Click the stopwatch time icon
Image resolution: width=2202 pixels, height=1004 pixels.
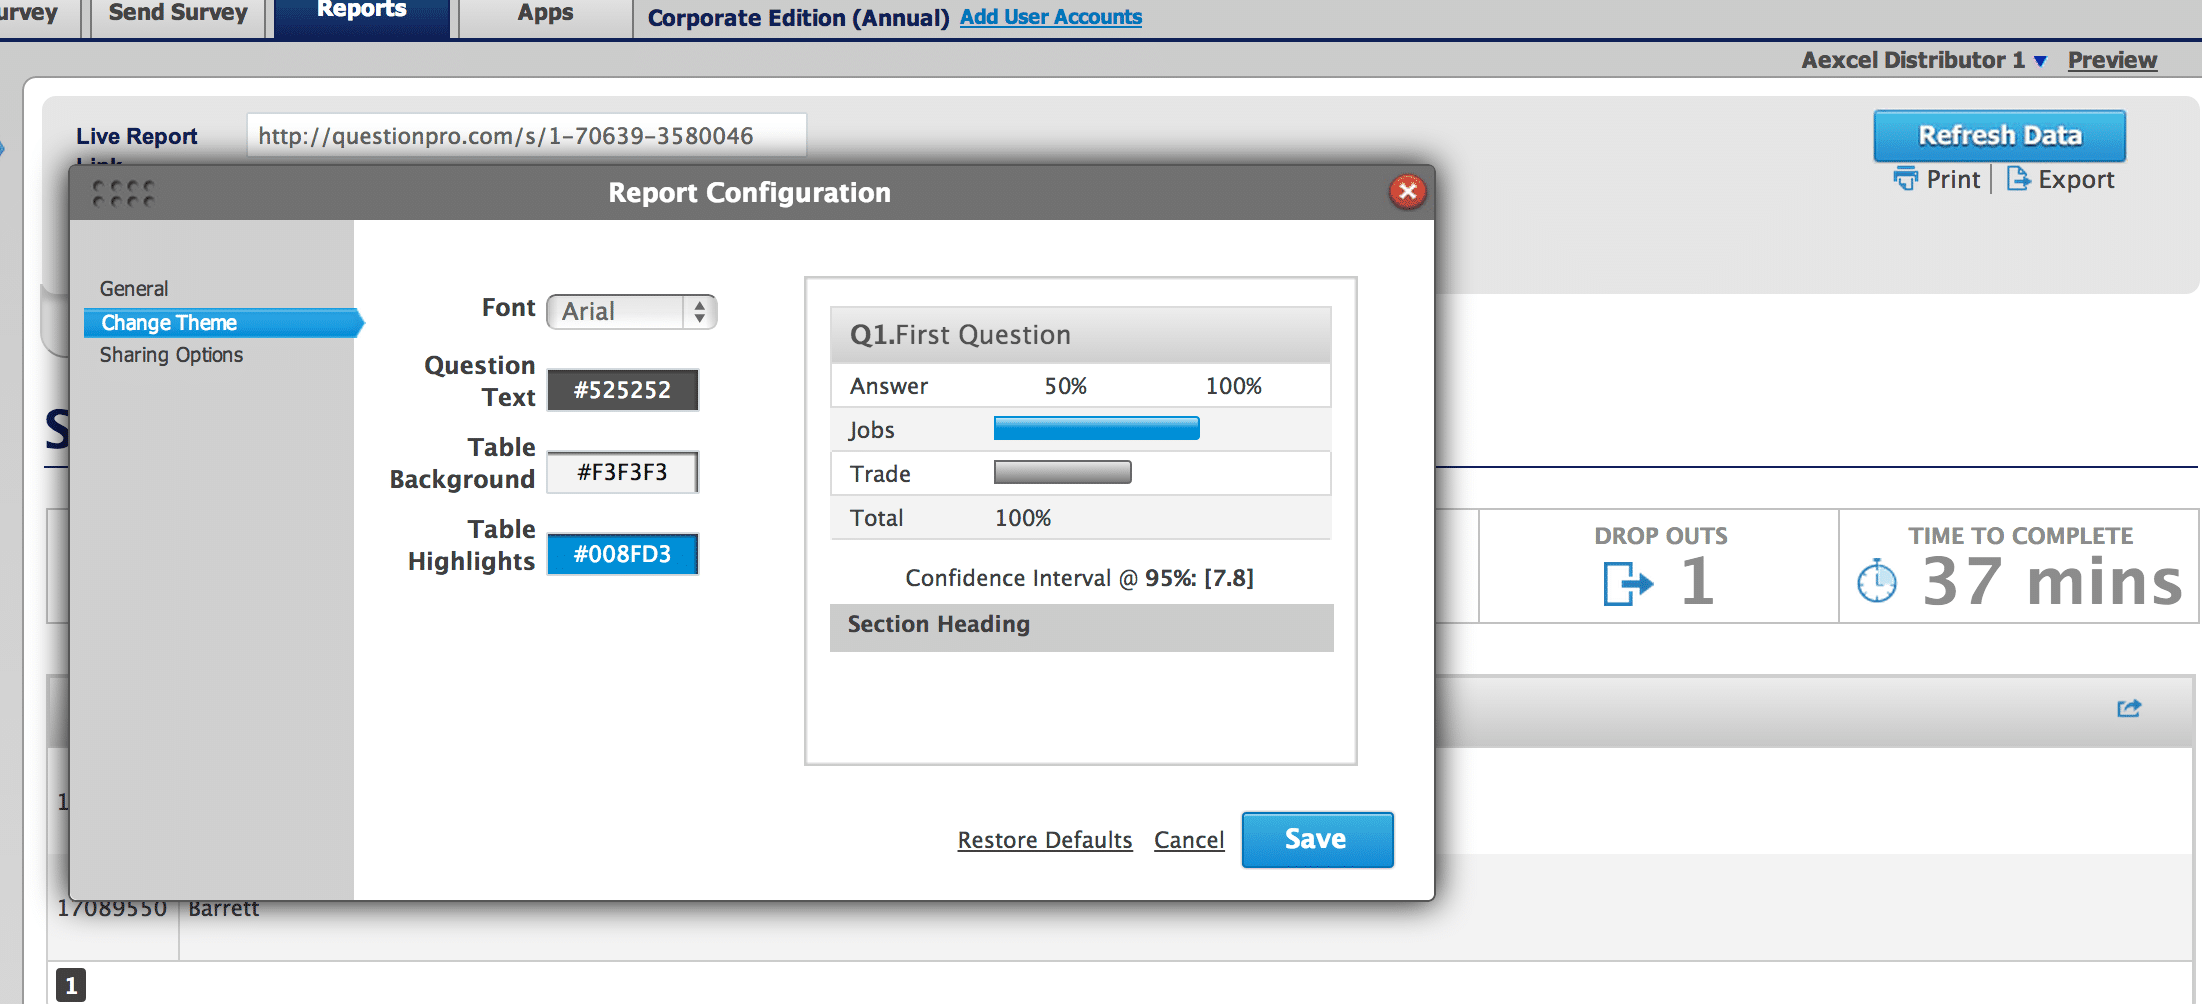tap(1877, 581)
